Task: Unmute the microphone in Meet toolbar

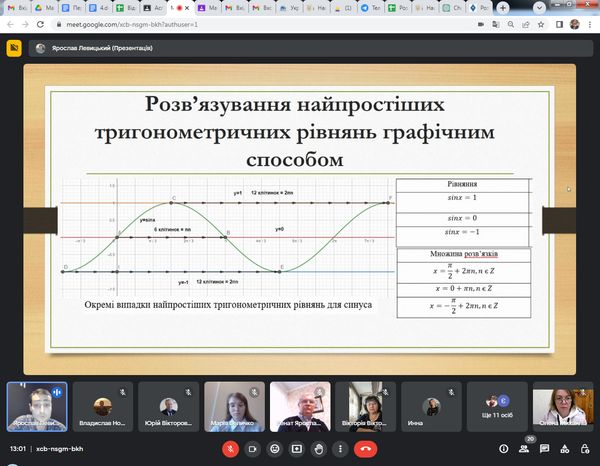Action: point(230,450)
